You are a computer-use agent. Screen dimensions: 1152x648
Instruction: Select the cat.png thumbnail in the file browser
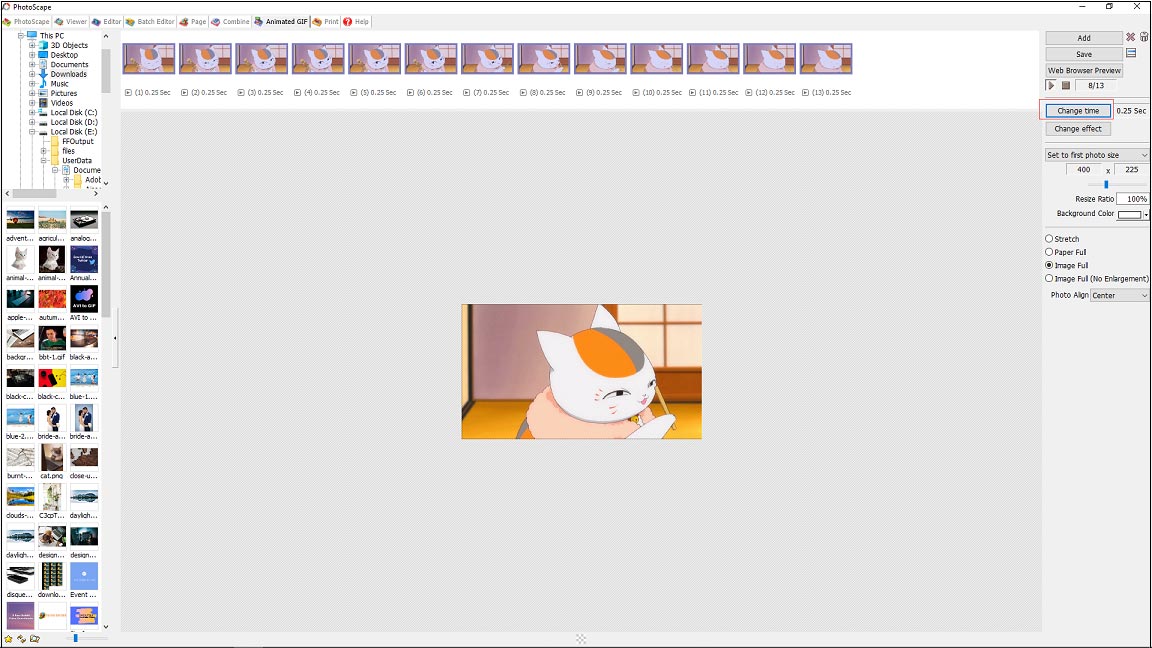(x=52, y=458)
